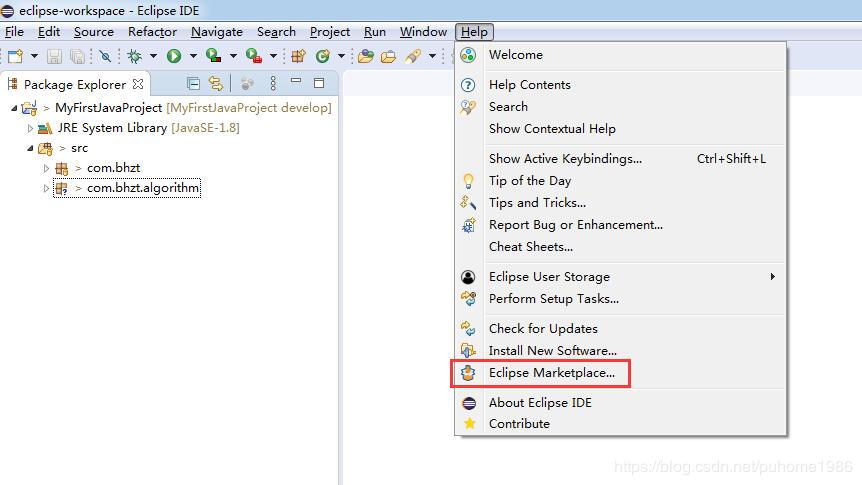Open the New Java Class dropdown arrow
The height and width of the screenshot is (485, 862).
coord(341,56)
